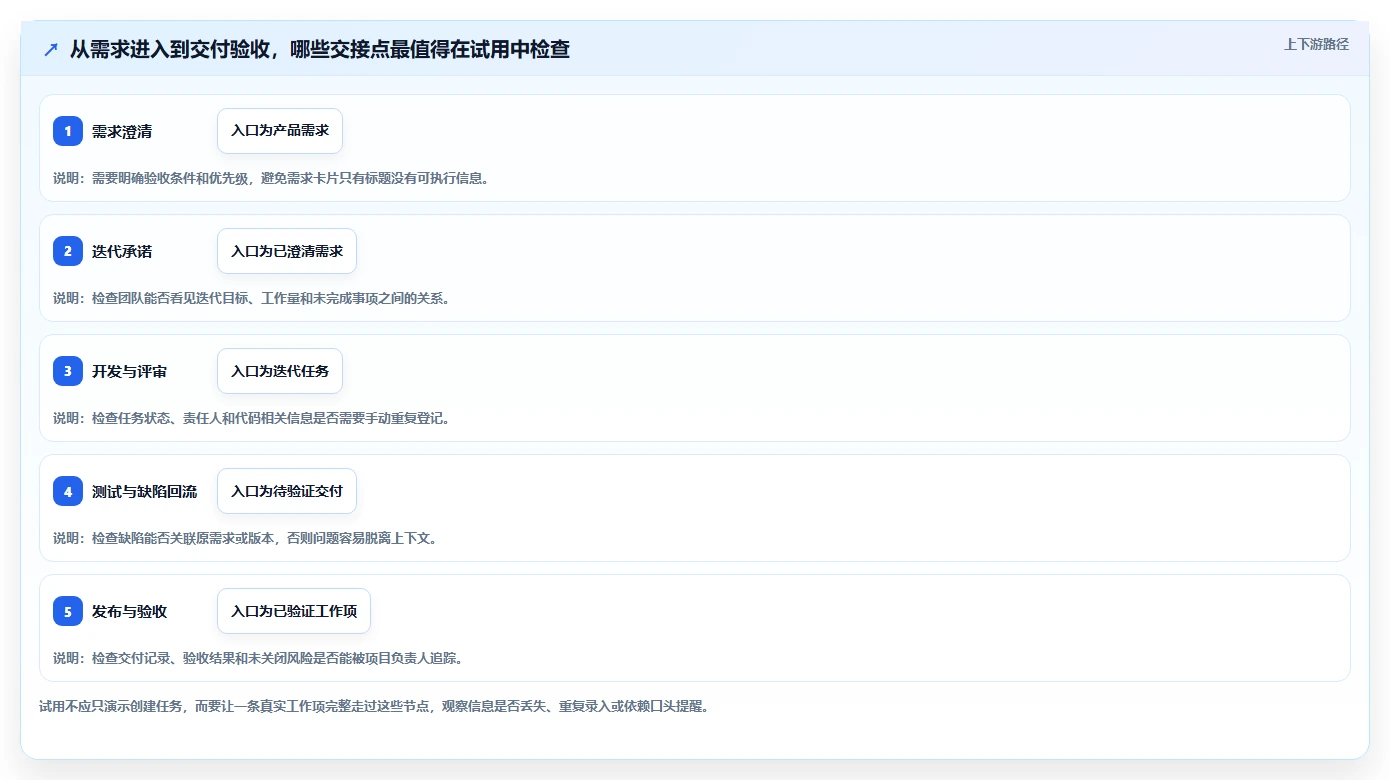Image resolution: width=1390 pixels, height=780 pixels.
Task: Select the 开发与评审 step title
Action: (x=129, y=371)
